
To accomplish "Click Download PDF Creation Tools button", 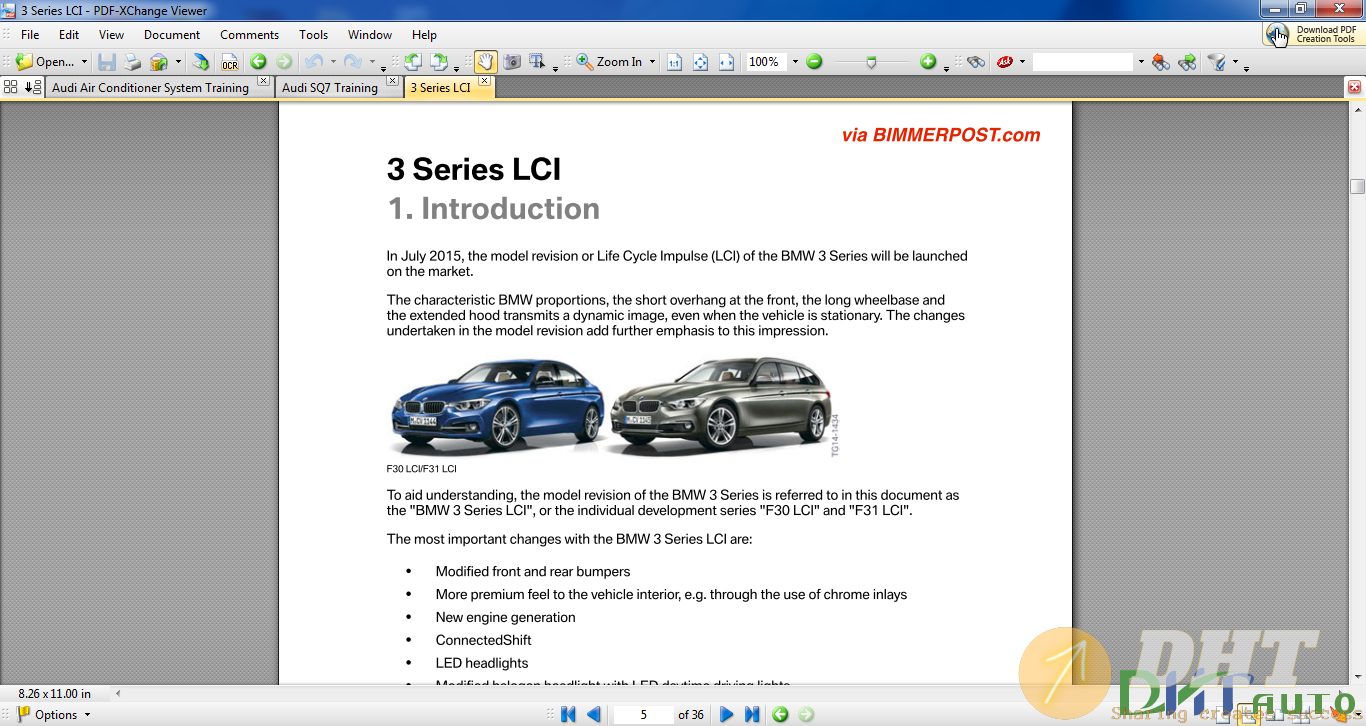I will [1313, 34].
